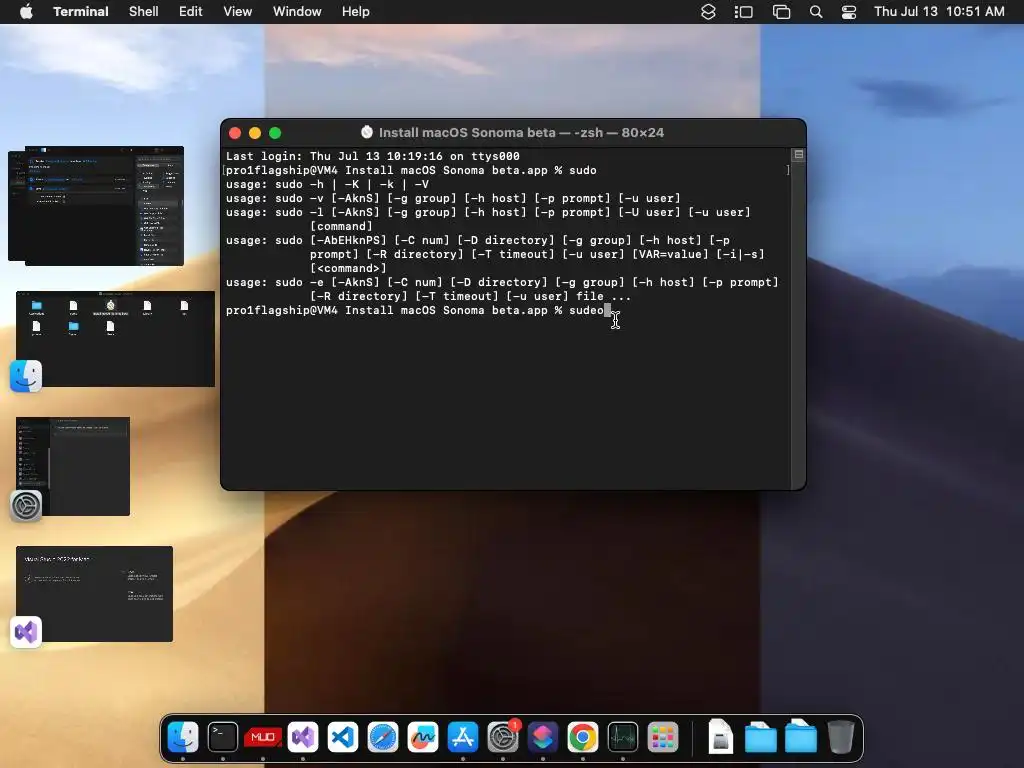Launch the red MUD app in the Dock

point(263,737)
